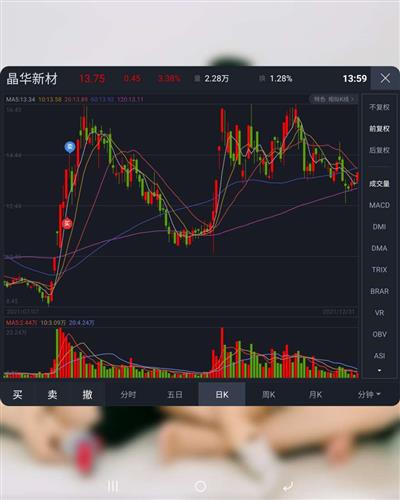Tap the blue sell marker on chart
The image size is (400, 500).
pos(70,147)
